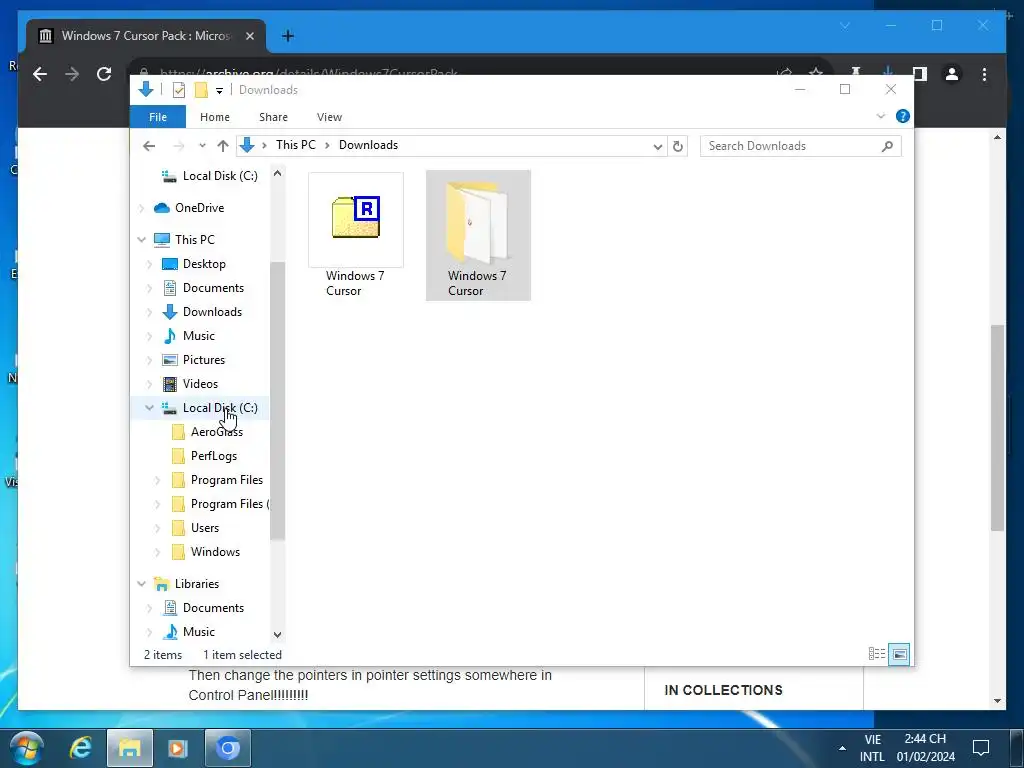The height and width of the screenshot is (768, 1024).
Task: Switch to the Share ribbon tab
Action: tap(273, 117)
